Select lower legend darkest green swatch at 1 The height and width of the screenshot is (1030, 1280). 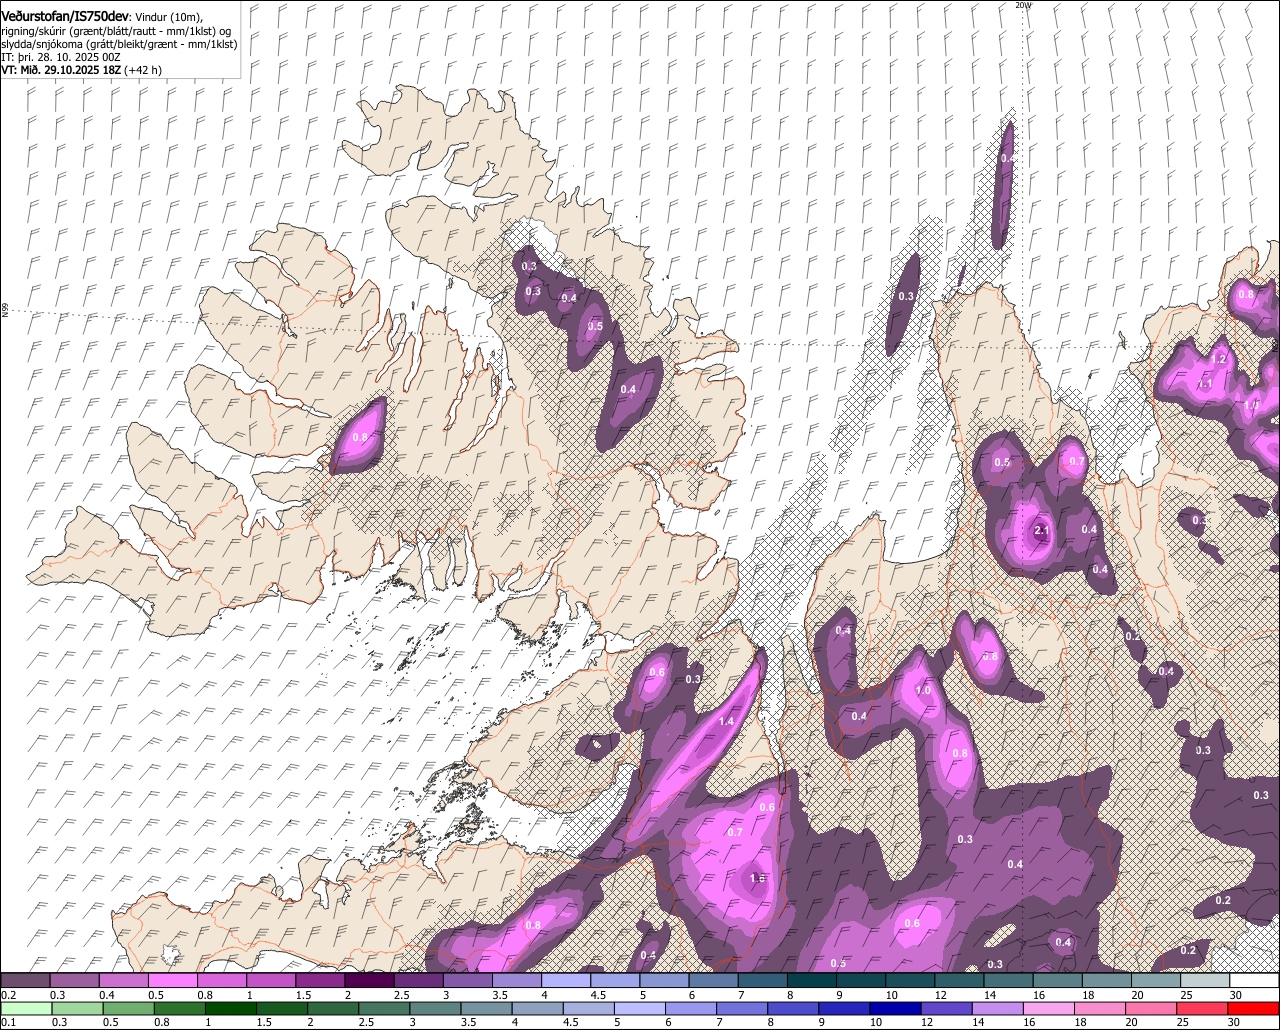(x=232, y=1009)
